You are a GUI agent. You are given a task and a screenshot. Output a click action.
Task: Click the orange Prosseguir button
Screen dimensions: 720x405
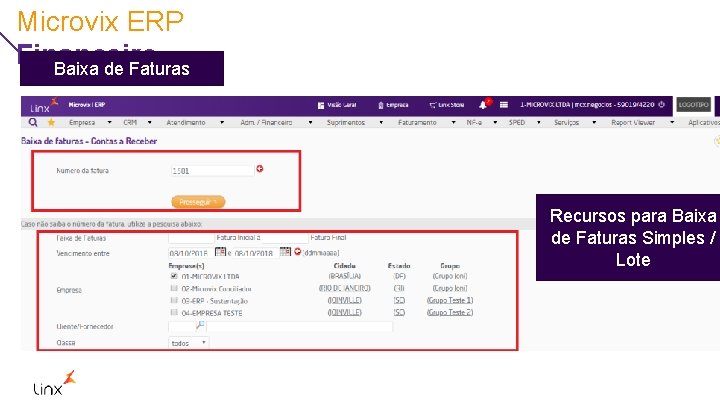[198, 202]
